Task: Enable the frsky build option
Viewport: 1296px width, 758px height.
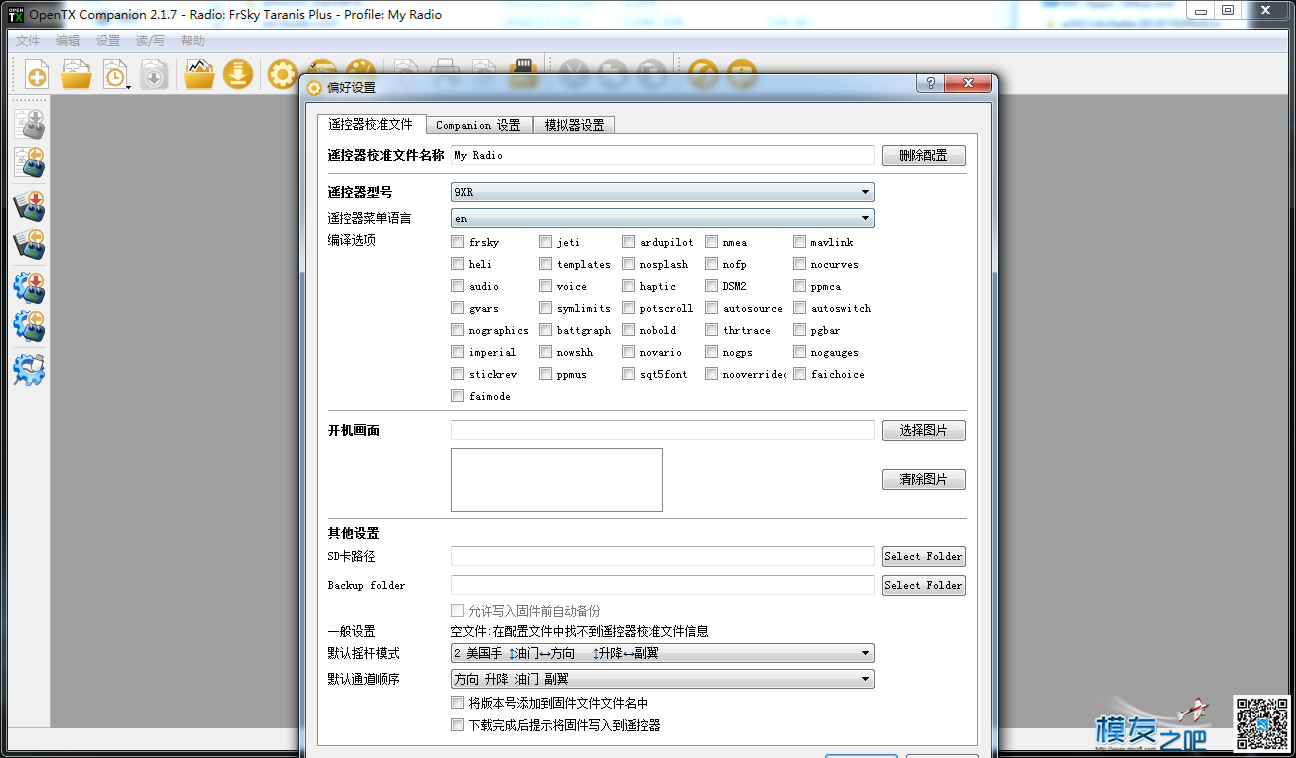Action: pos(457,242)
